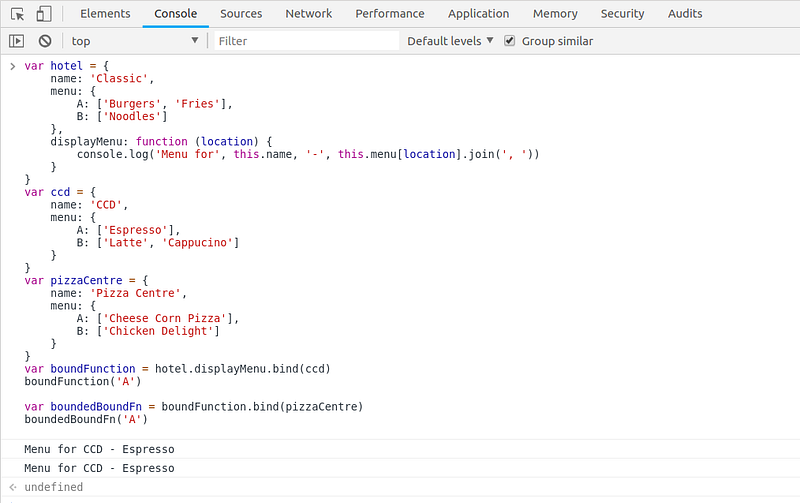The height and width of the screenshot is (503, 800).
Task: Clear the console with the ban icon
Action: (45, 41)
